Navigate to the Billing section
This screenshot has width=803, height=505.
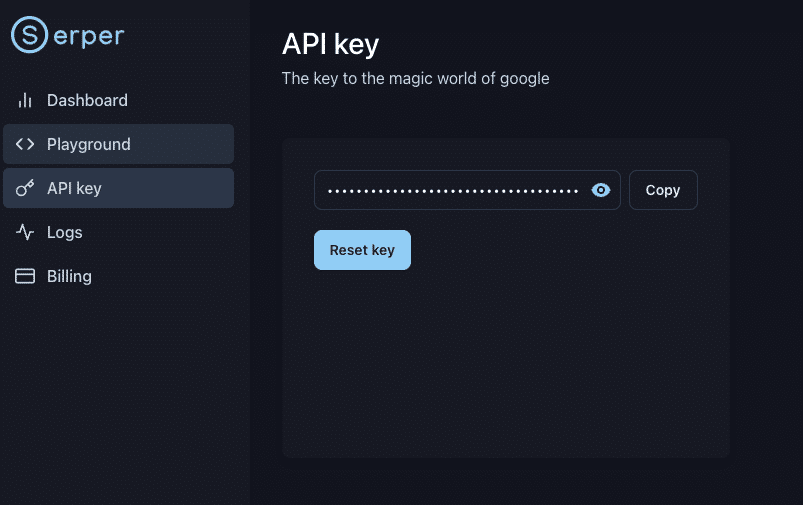point(69,276)
